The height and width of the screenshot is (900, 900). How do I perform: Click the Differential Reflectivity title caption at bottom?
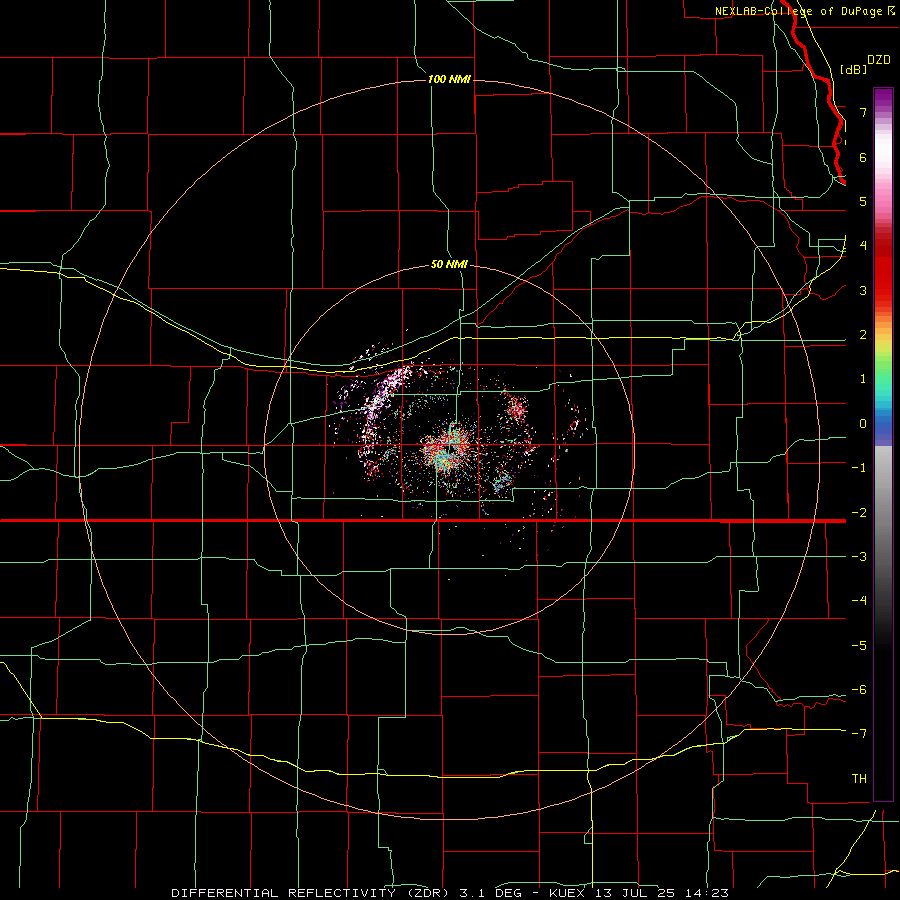(x=450, y=893)
